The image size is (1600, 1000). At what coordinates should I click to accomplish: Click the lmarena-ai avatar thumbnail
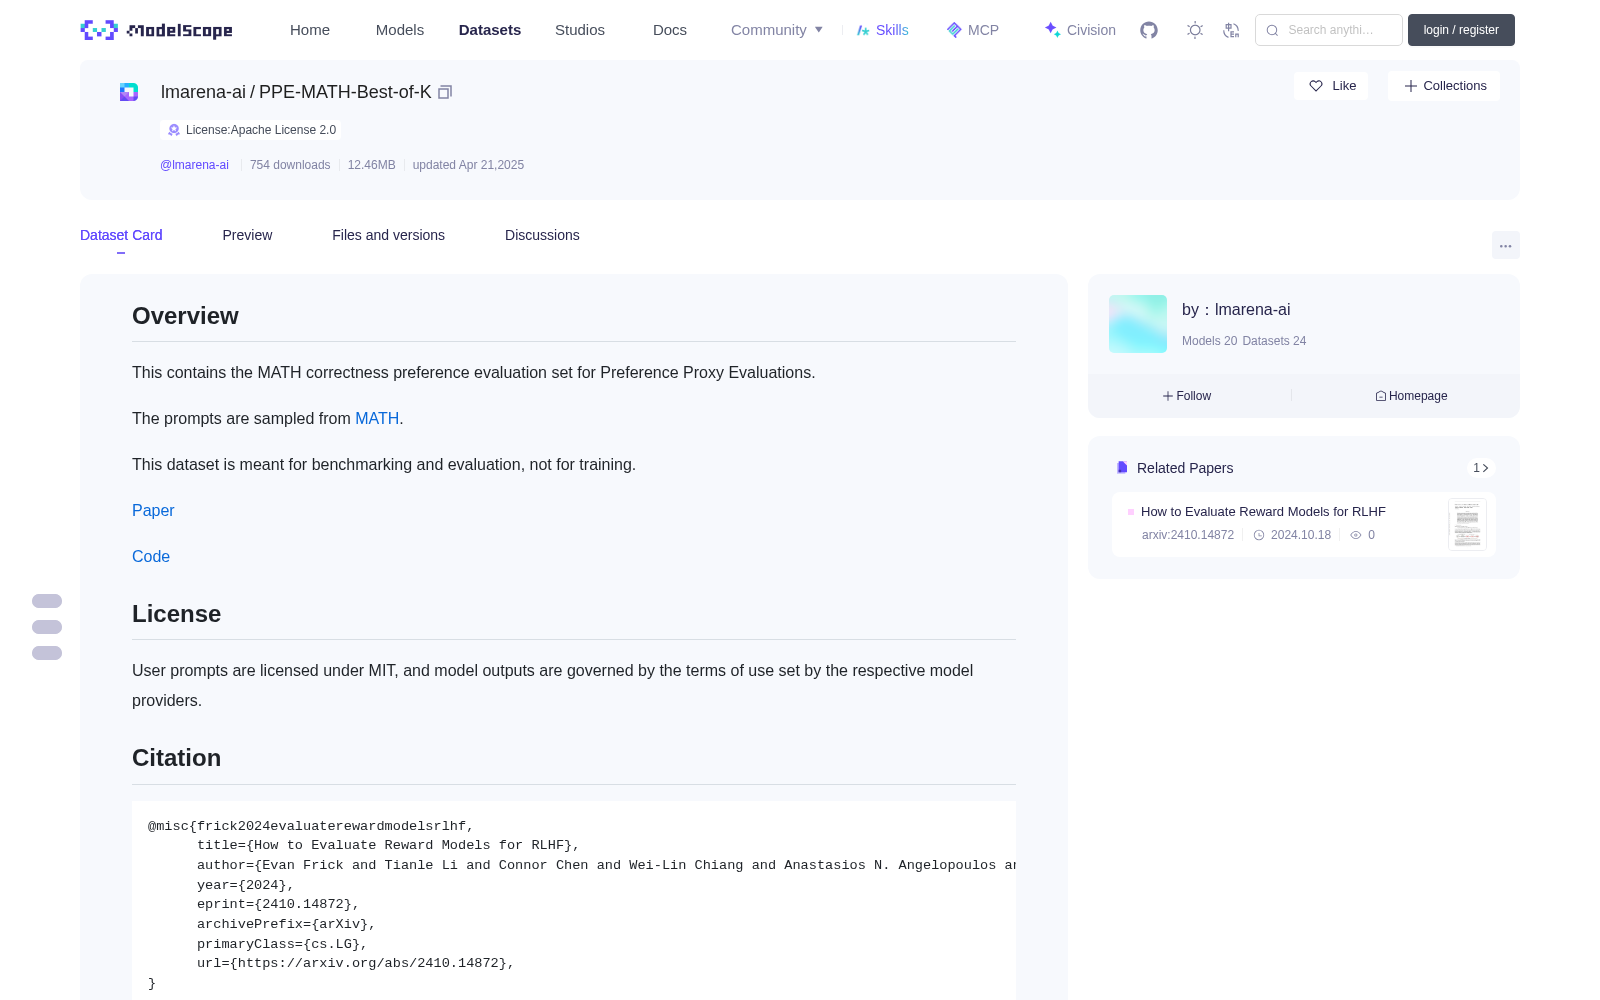click(x=1138, y=324)
